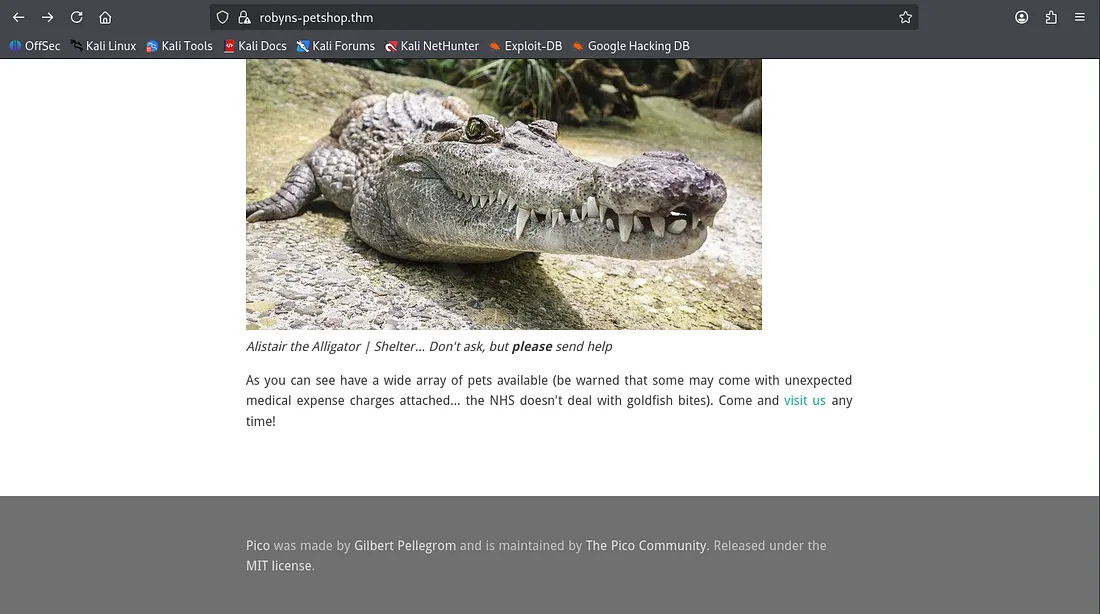
Task: Reload the page with the refresh icon
Action: pyautogui.click(x=76, y=17)
